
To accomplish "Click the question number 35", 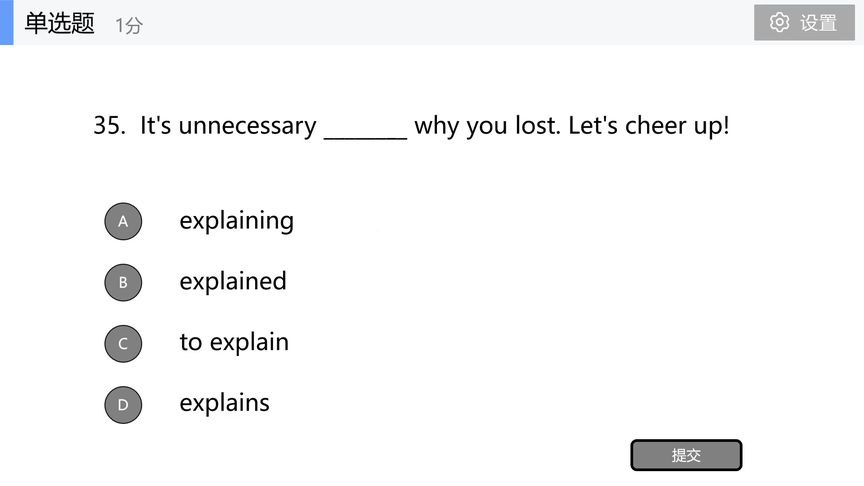I will (x=109, y=125).
